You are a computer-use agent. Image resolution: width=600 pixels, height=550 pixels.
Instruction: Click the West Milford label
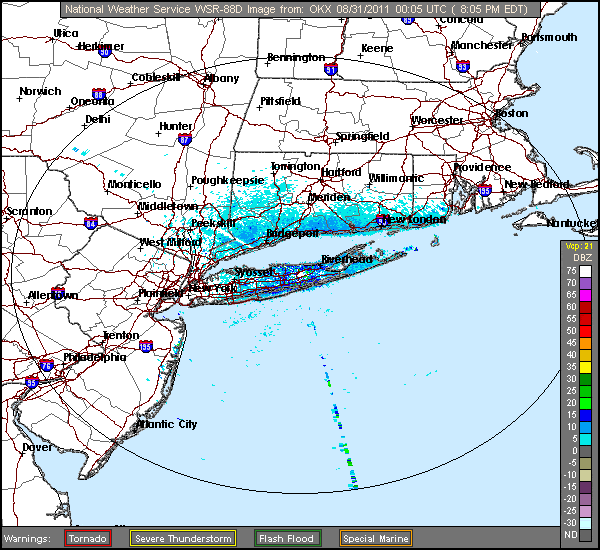click(x=170, y=242)
